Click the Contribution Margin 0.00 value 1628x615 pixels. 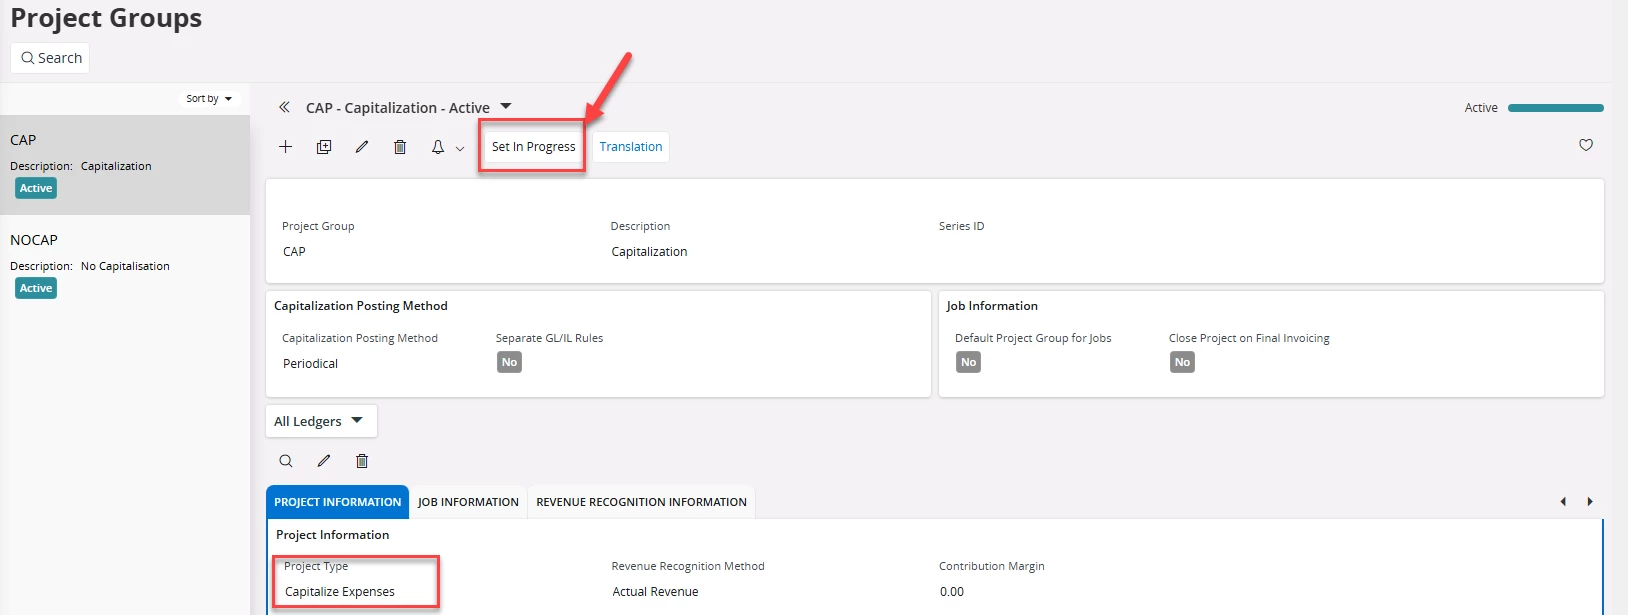952,592
